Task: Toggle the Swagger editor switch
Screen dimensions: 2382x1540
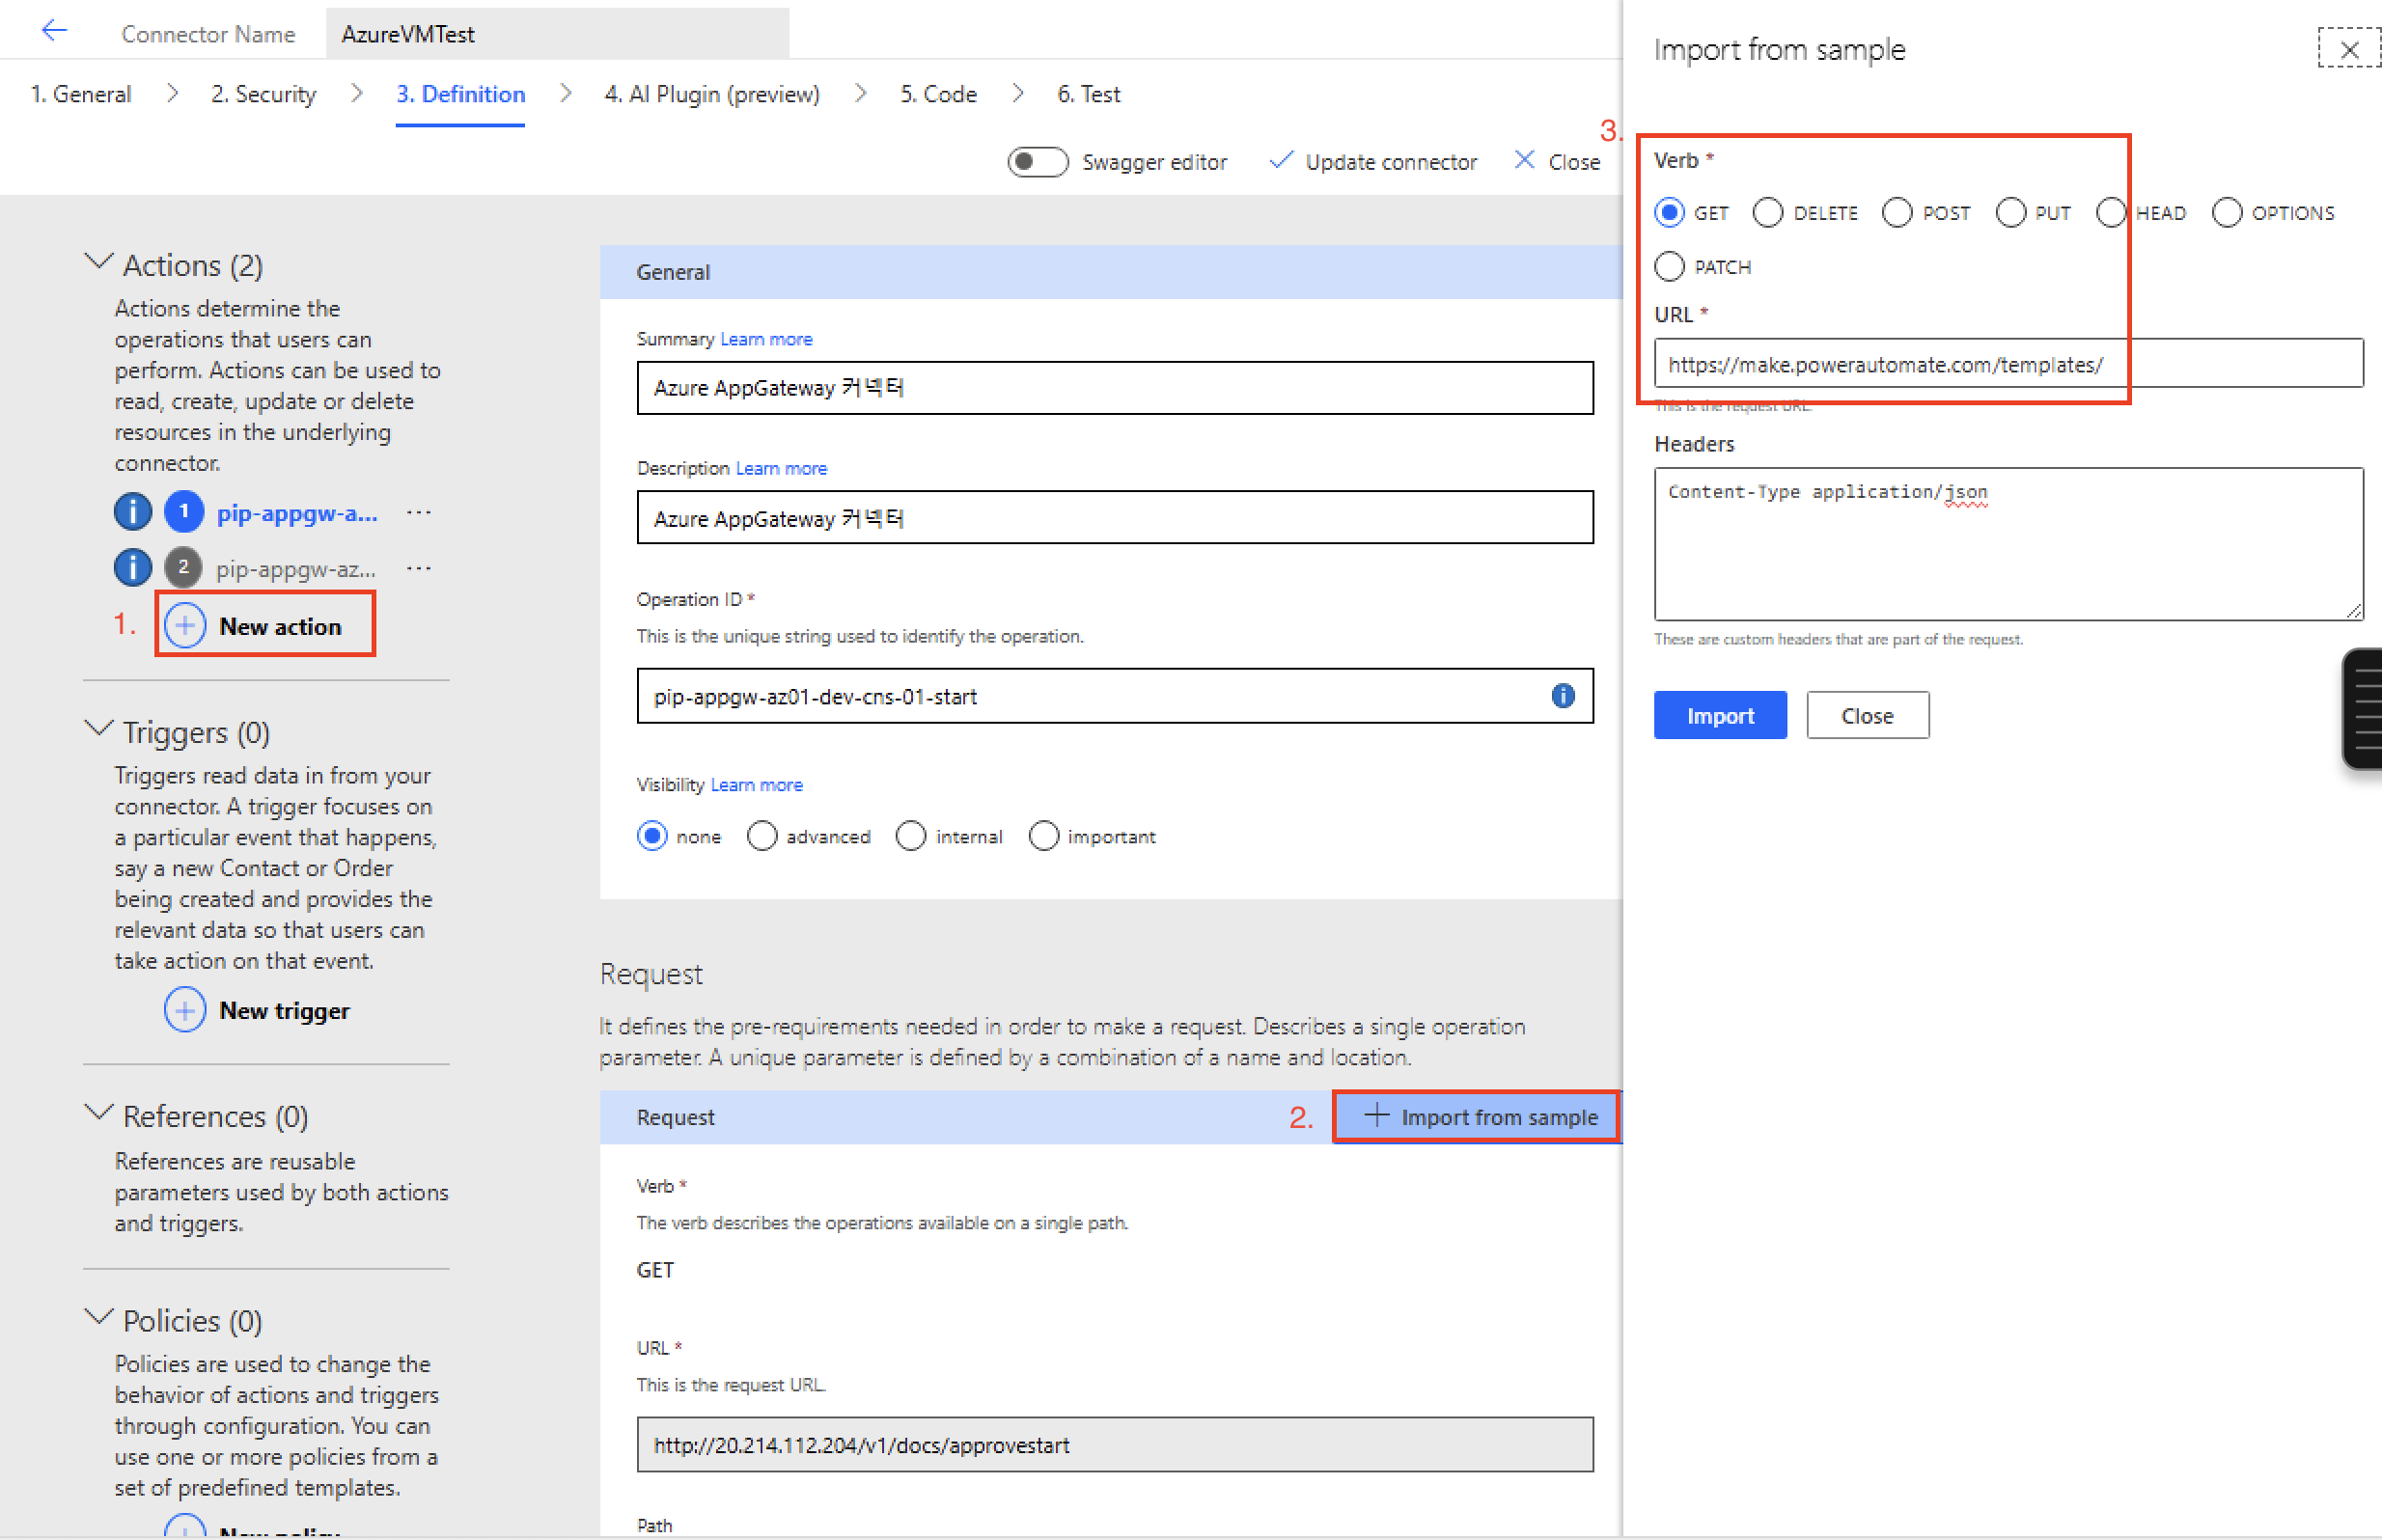Action: [x=1038, y=161]
